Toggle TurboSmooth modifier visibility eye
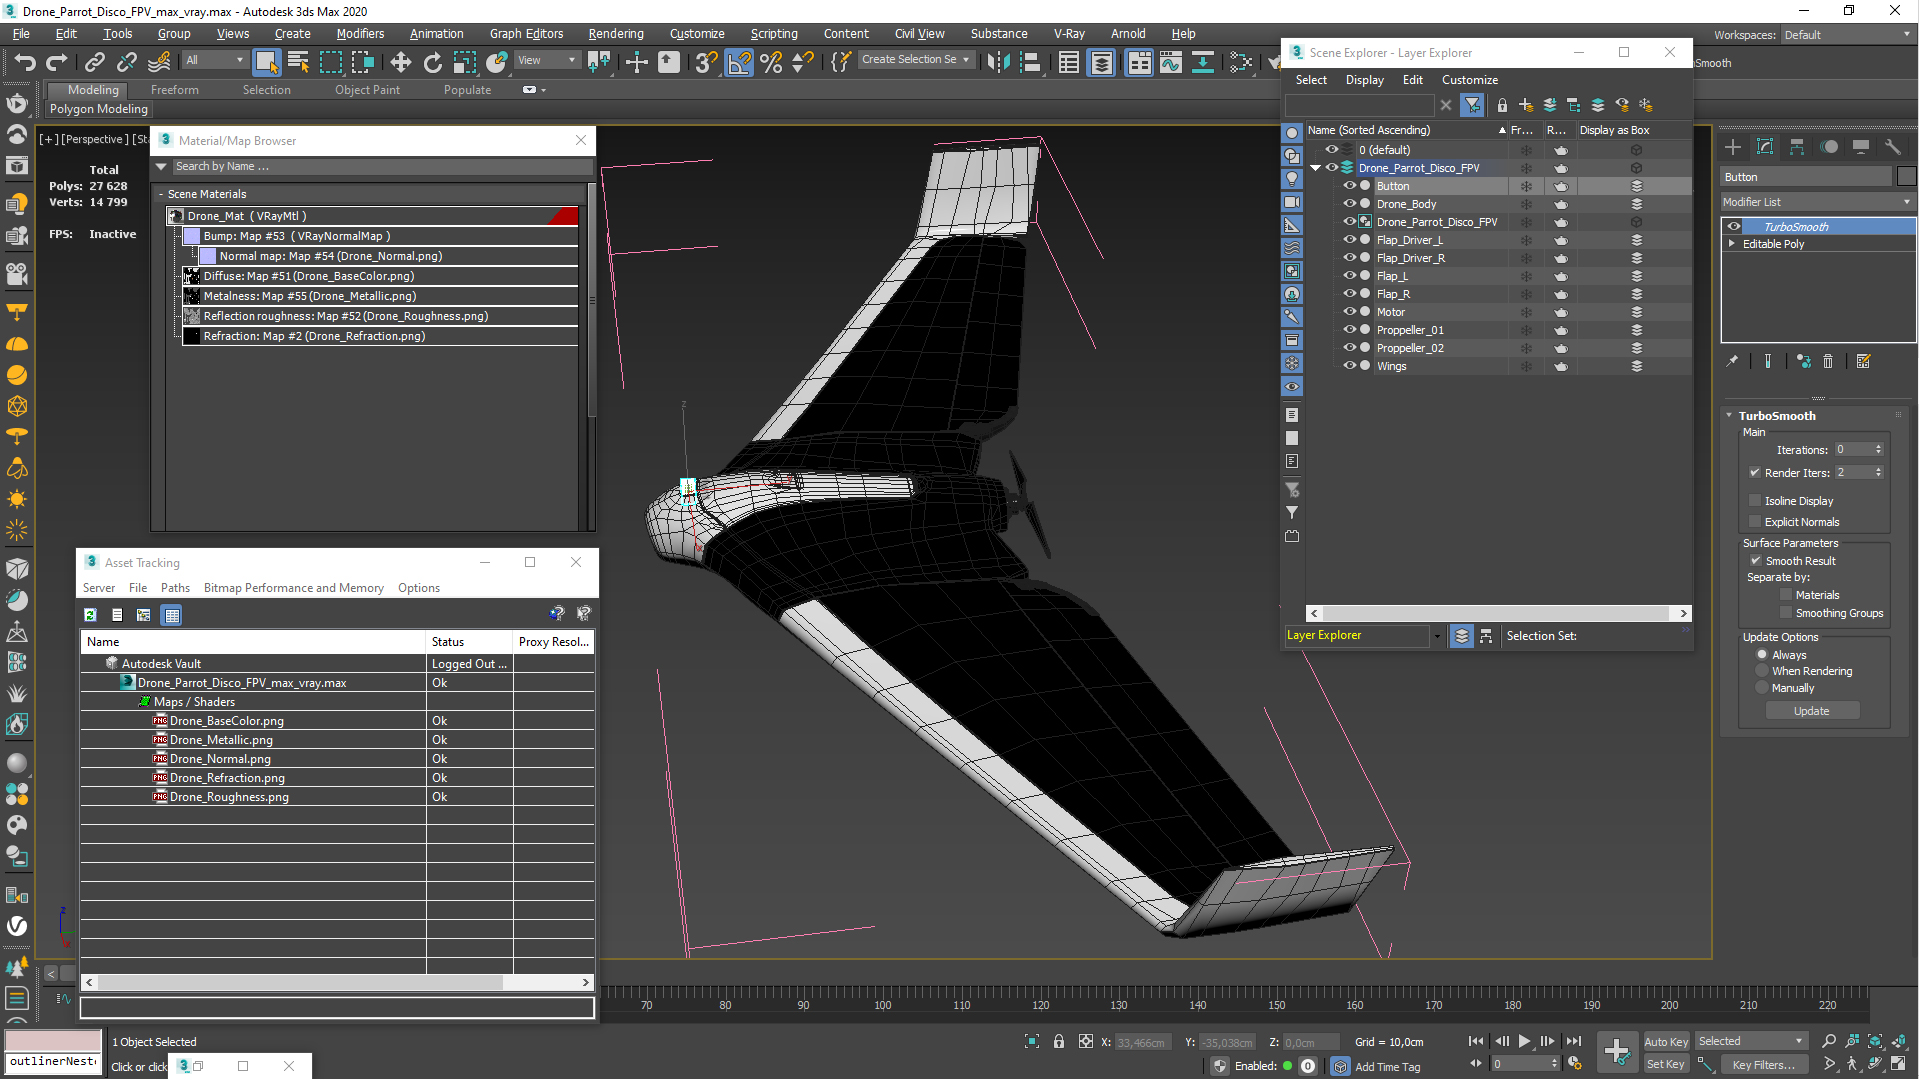 [1734, 227]
